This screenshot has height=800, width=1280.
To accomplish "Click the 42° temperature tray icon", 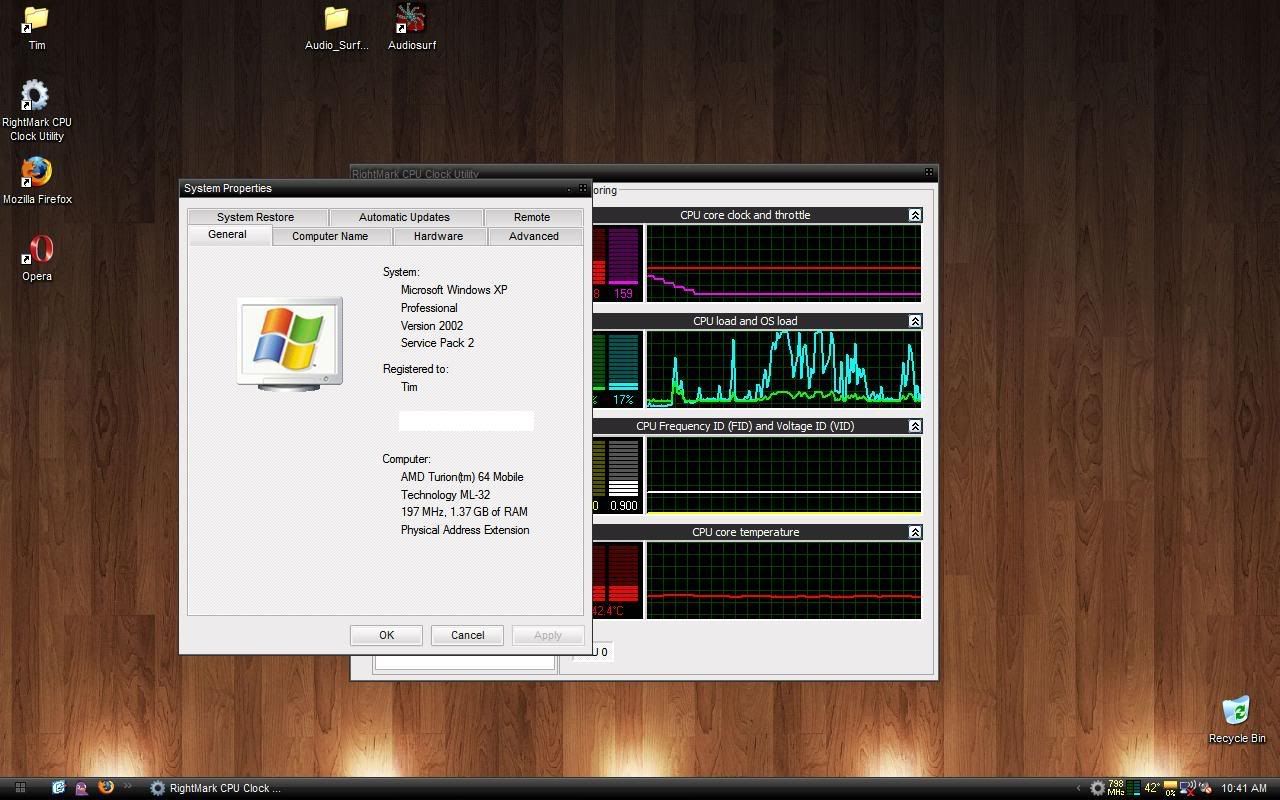I will 1152,788.
